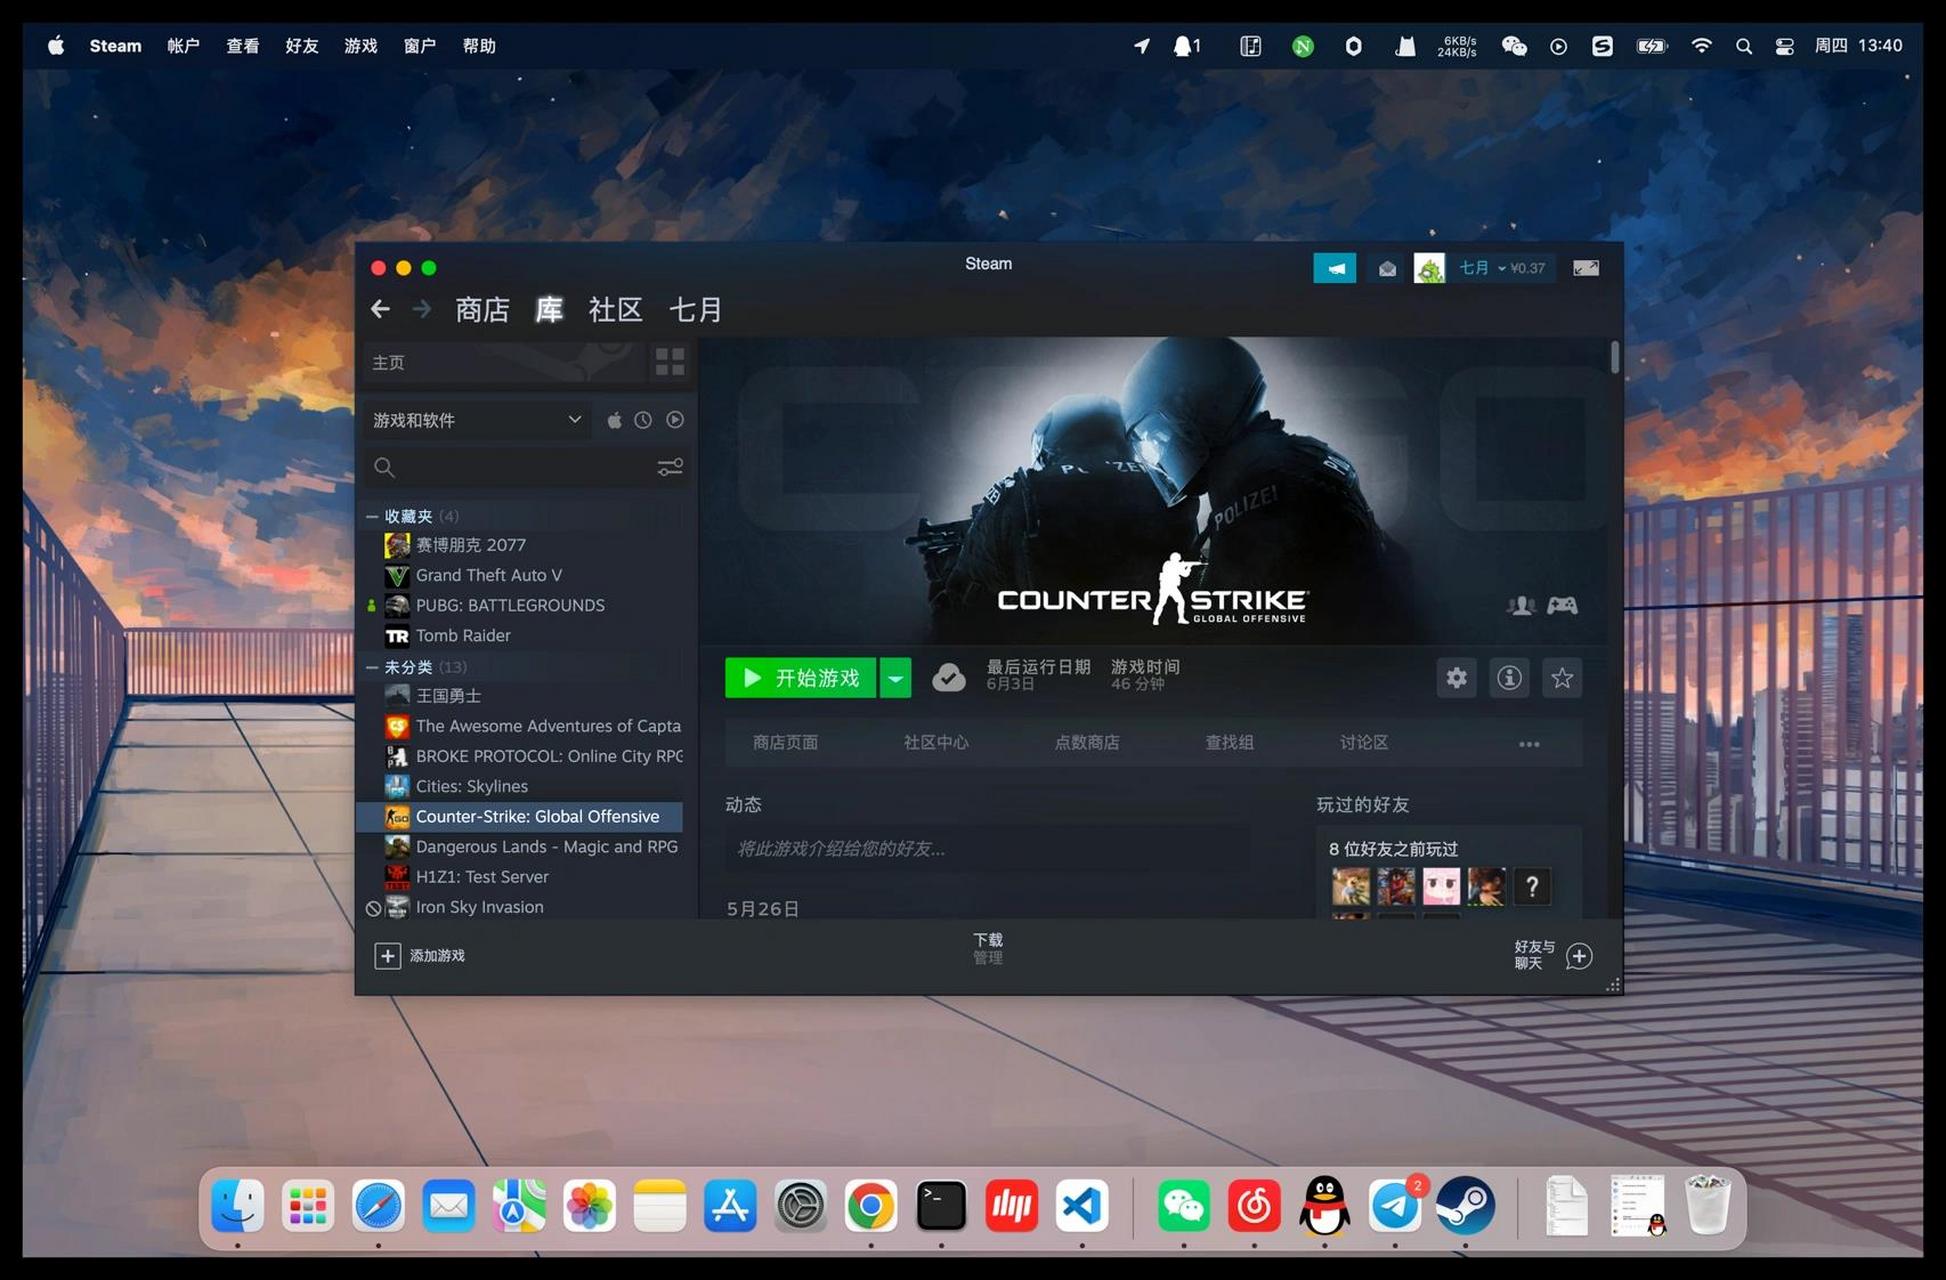Click the dropdown arrow next to launch button
This screenshot has height=1280, width=1946.
pyautogui.click(x=896, y=677)
